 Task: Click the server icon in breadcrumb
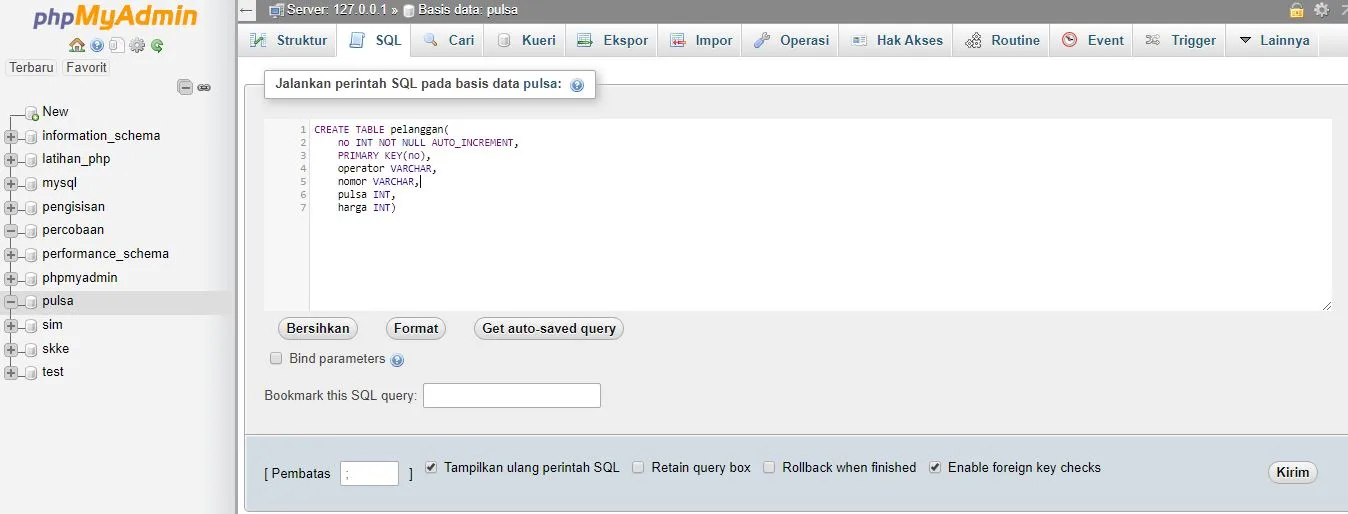[x=276, y=11]
